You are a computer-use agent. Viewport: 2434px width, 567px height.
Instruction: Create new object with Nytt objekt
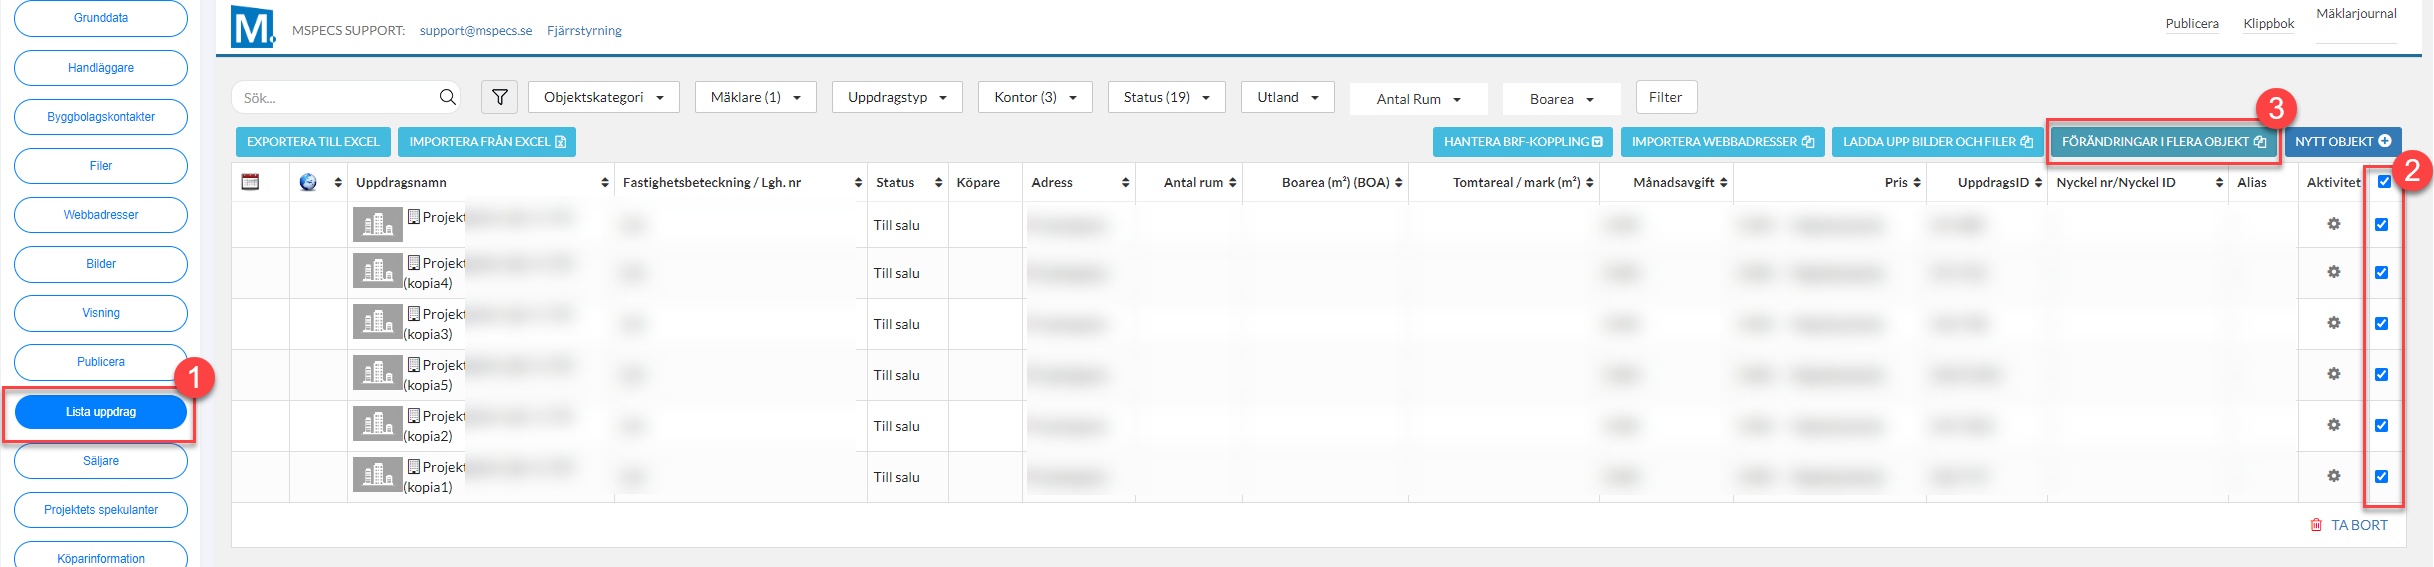coord(2343,142)
